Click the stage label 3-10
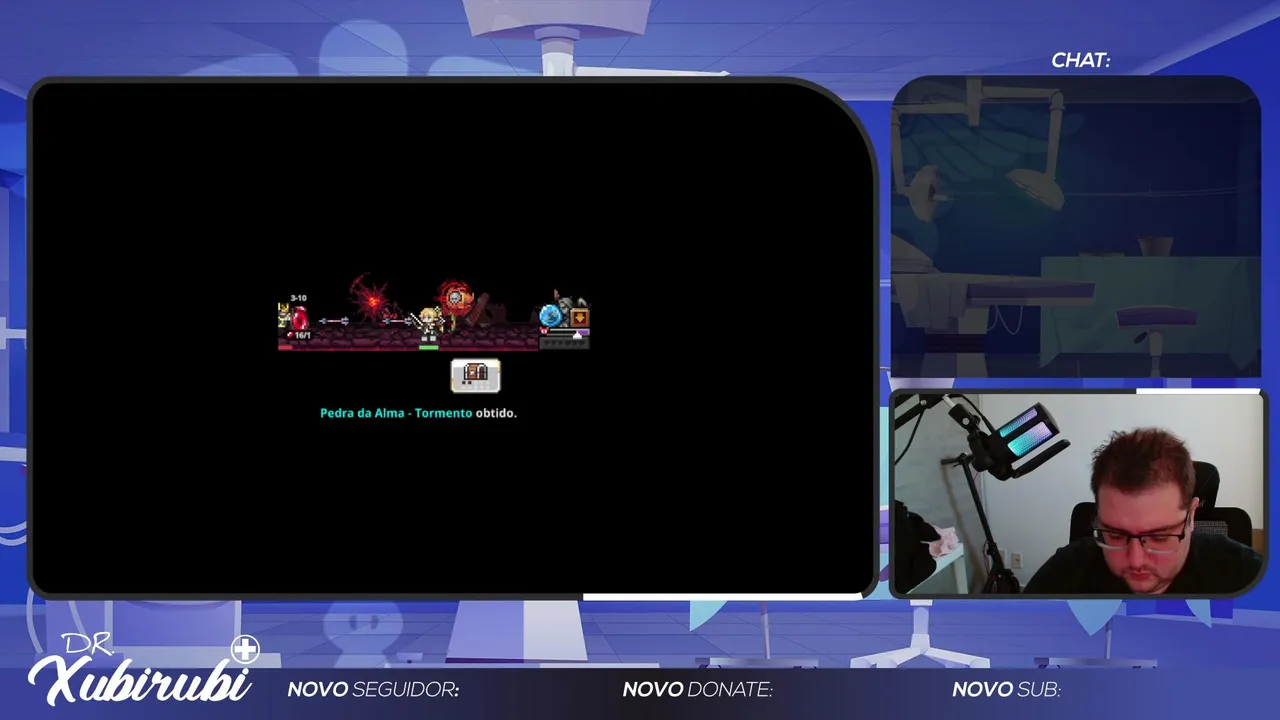This screenshot has width=1280, height=720. point(298,298)
